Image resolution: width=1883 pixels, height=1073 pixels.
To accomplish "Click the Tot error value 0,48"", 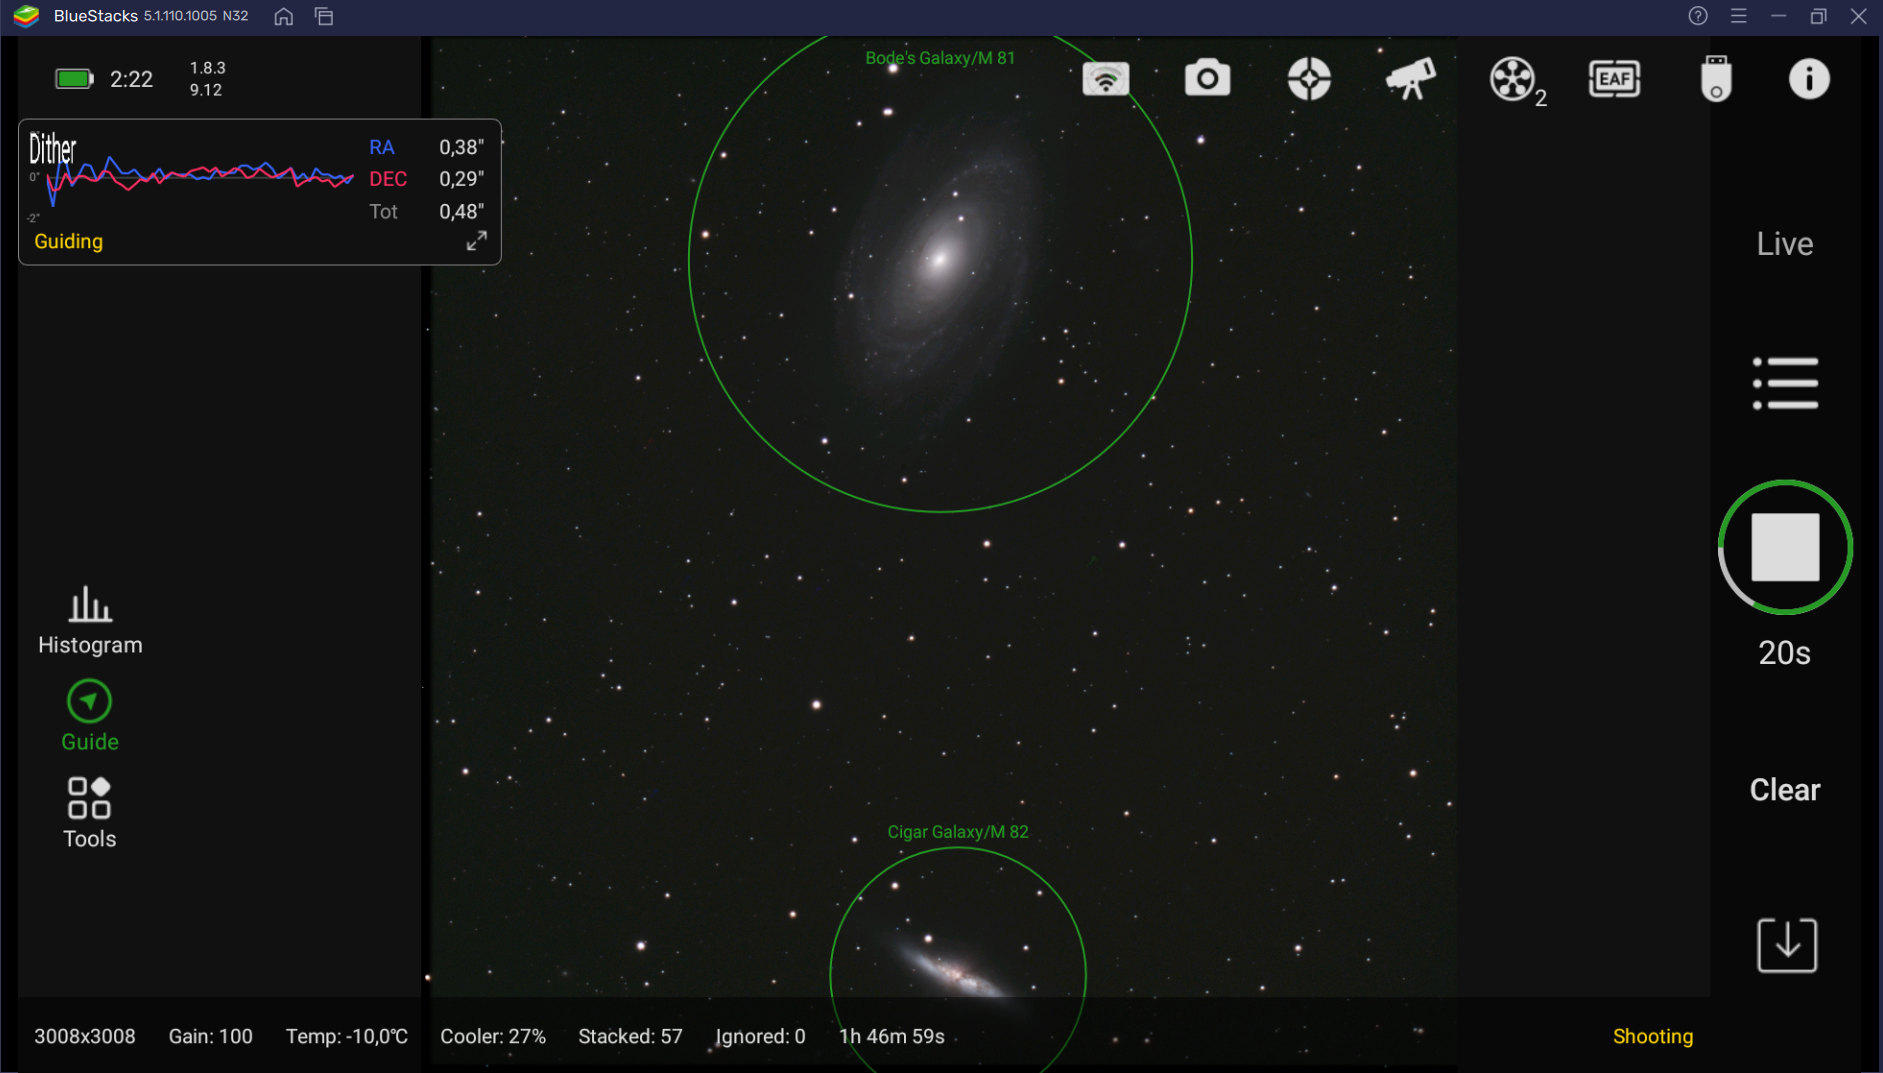I will coord(462,212).
